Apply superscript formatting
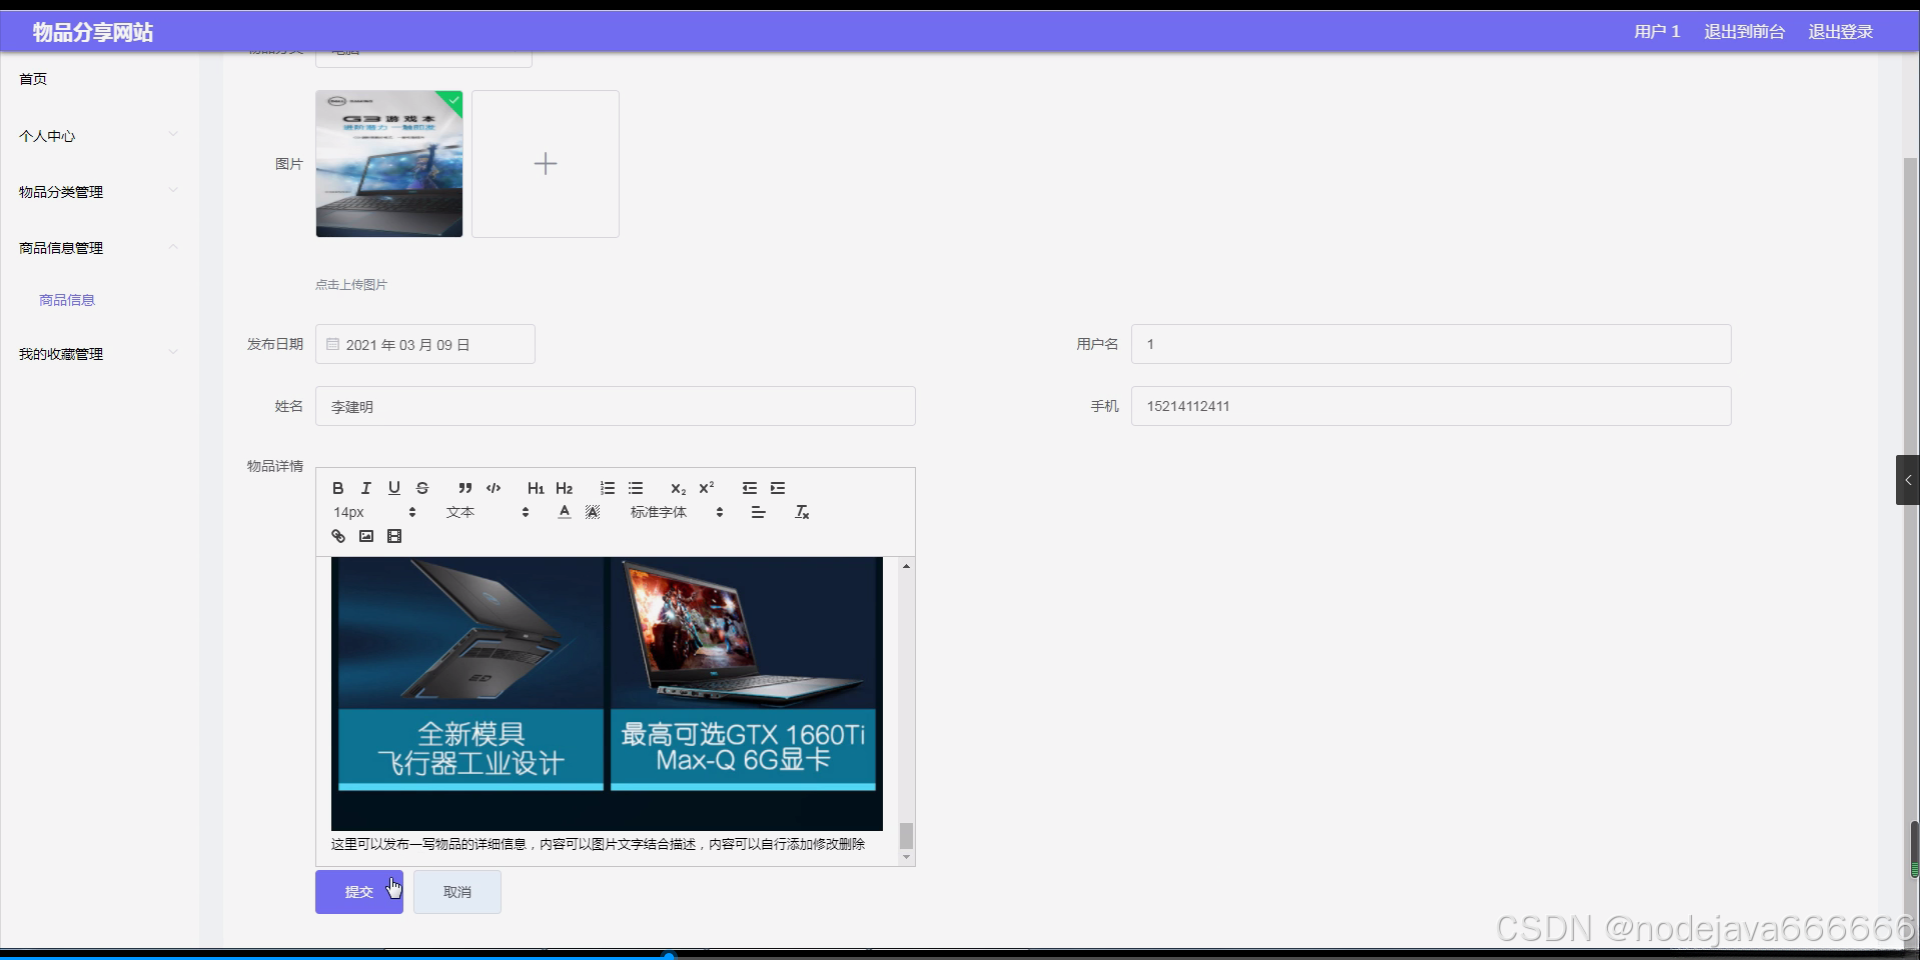The image size is (1920, 960). pyautogui.click(x=706, y=488)
